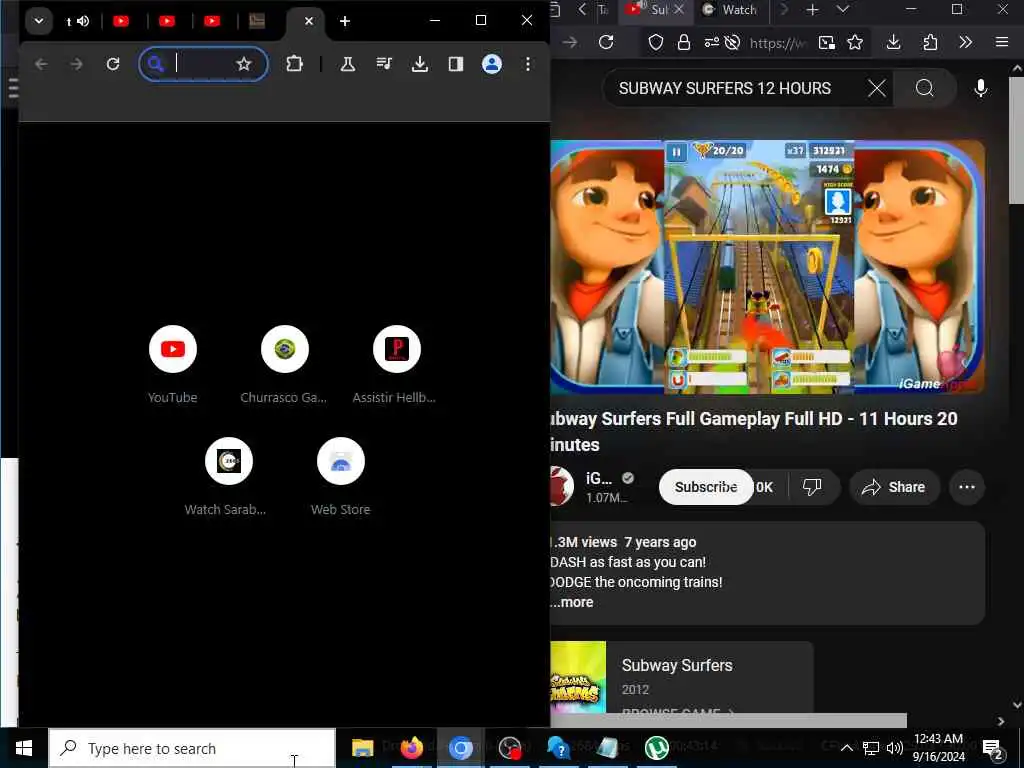Open Chrome three-dot menu
The image size is (1024, 768).
528,64
